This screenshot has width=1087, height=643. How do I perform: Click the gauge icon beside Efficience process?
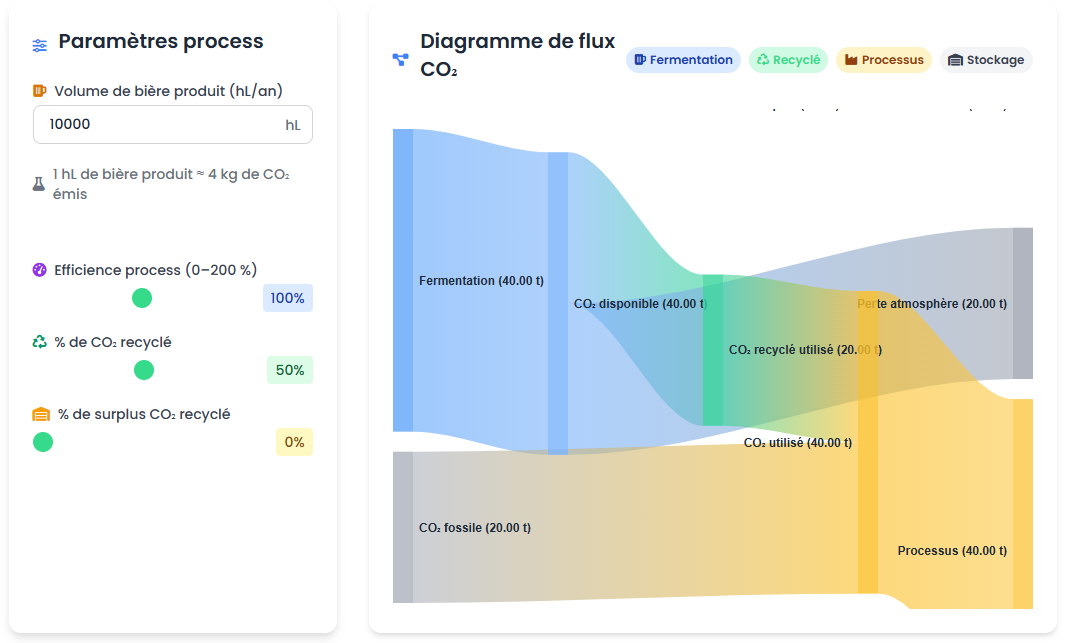40,270
